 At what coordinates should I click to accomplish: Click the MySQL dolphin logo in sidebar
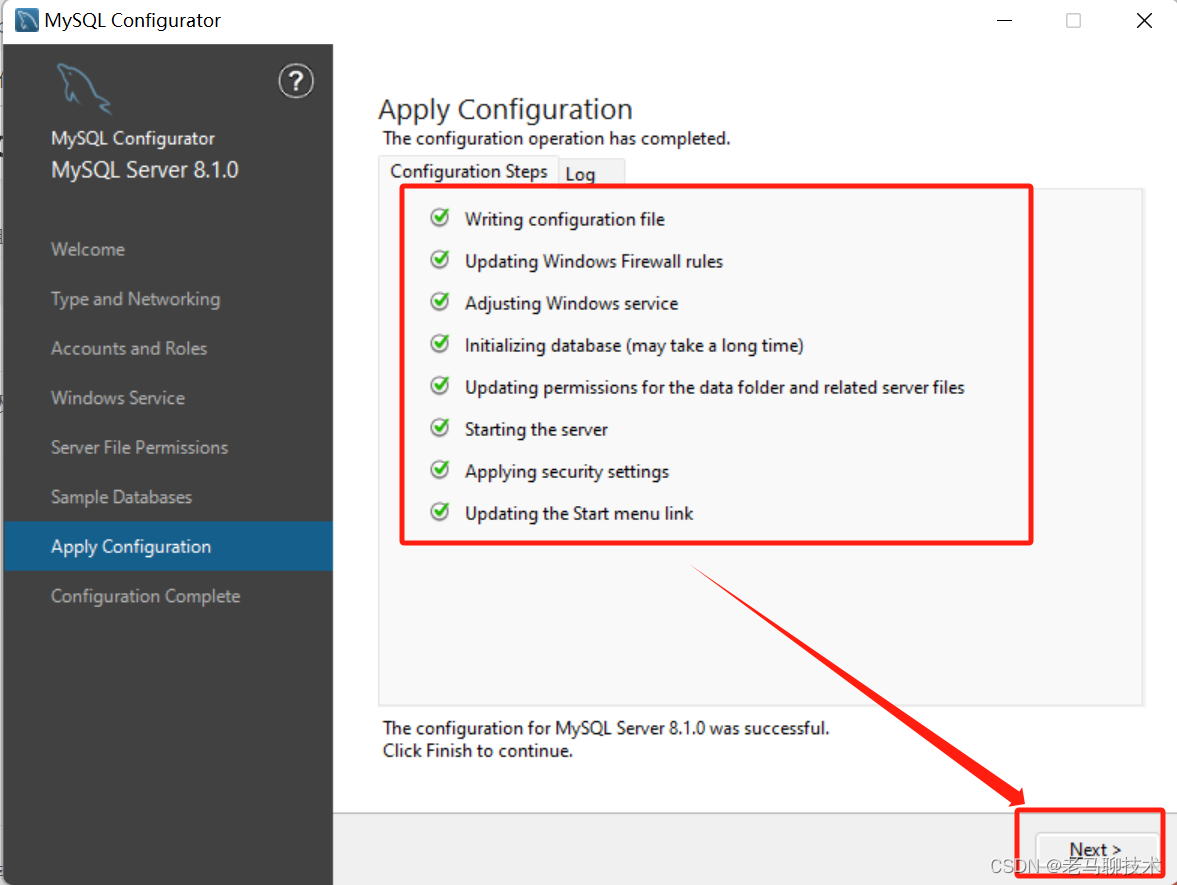(x=83, y=89)
